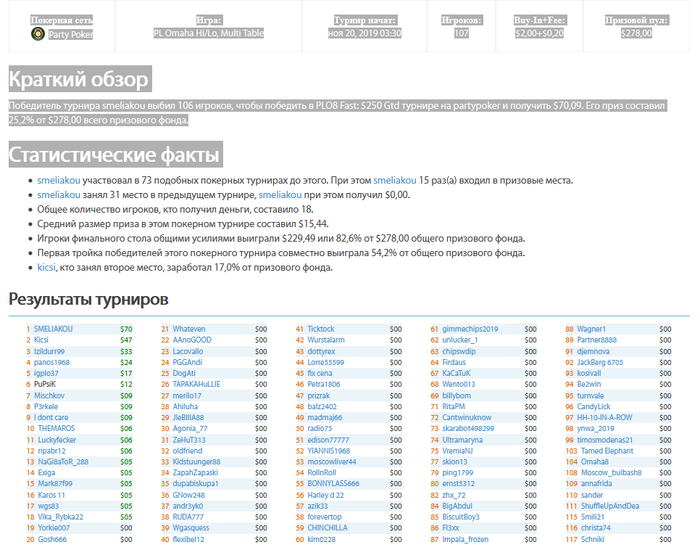The image size is (700, 550).
Task: Open SMELIAKOU first place result
Action: click(53, 329)
